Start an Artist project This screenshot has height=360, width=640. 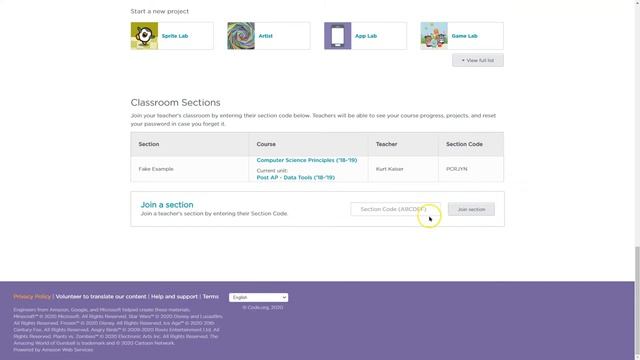pos(265,36)
